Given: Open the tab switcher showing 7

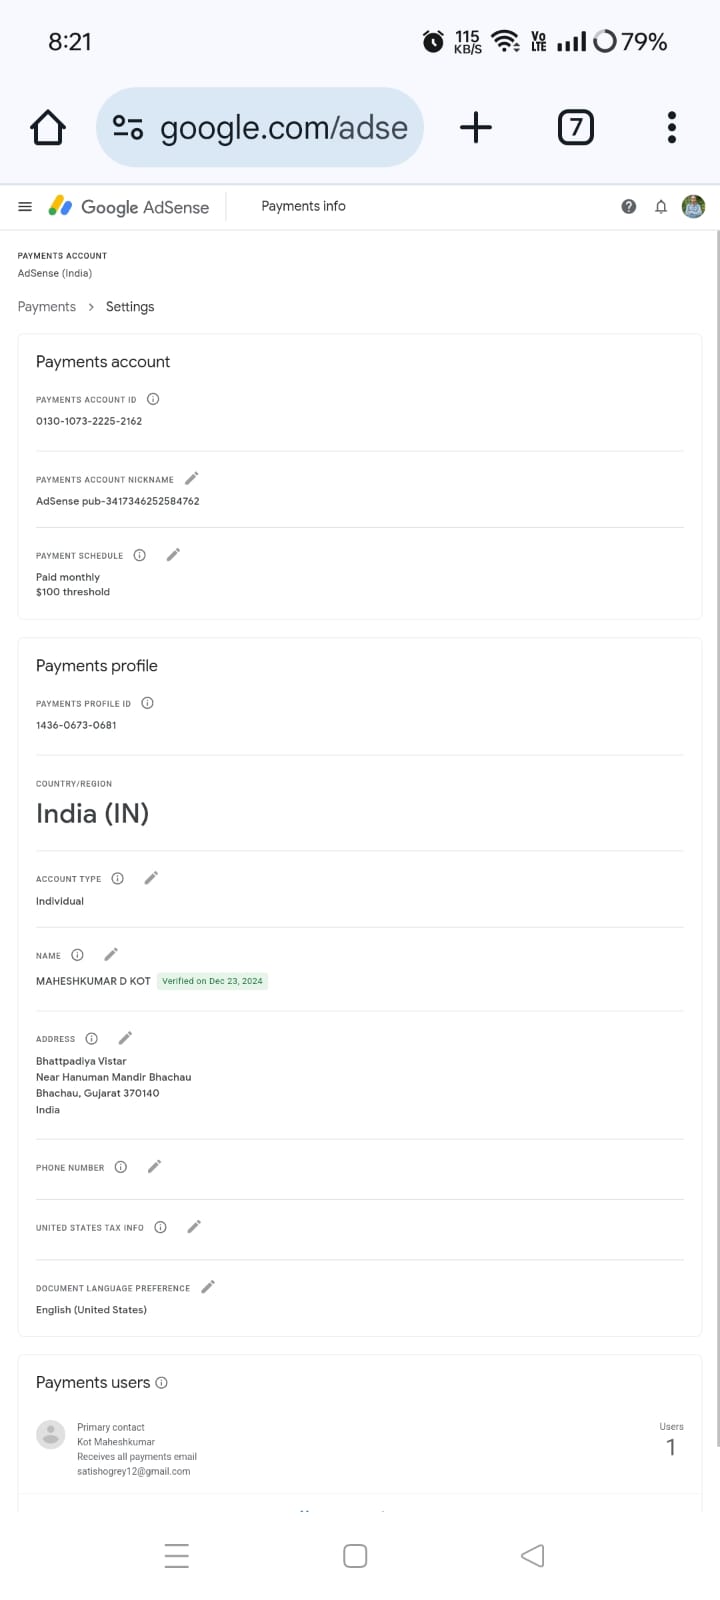Looking at the screenshot, I should click(575, 127).
